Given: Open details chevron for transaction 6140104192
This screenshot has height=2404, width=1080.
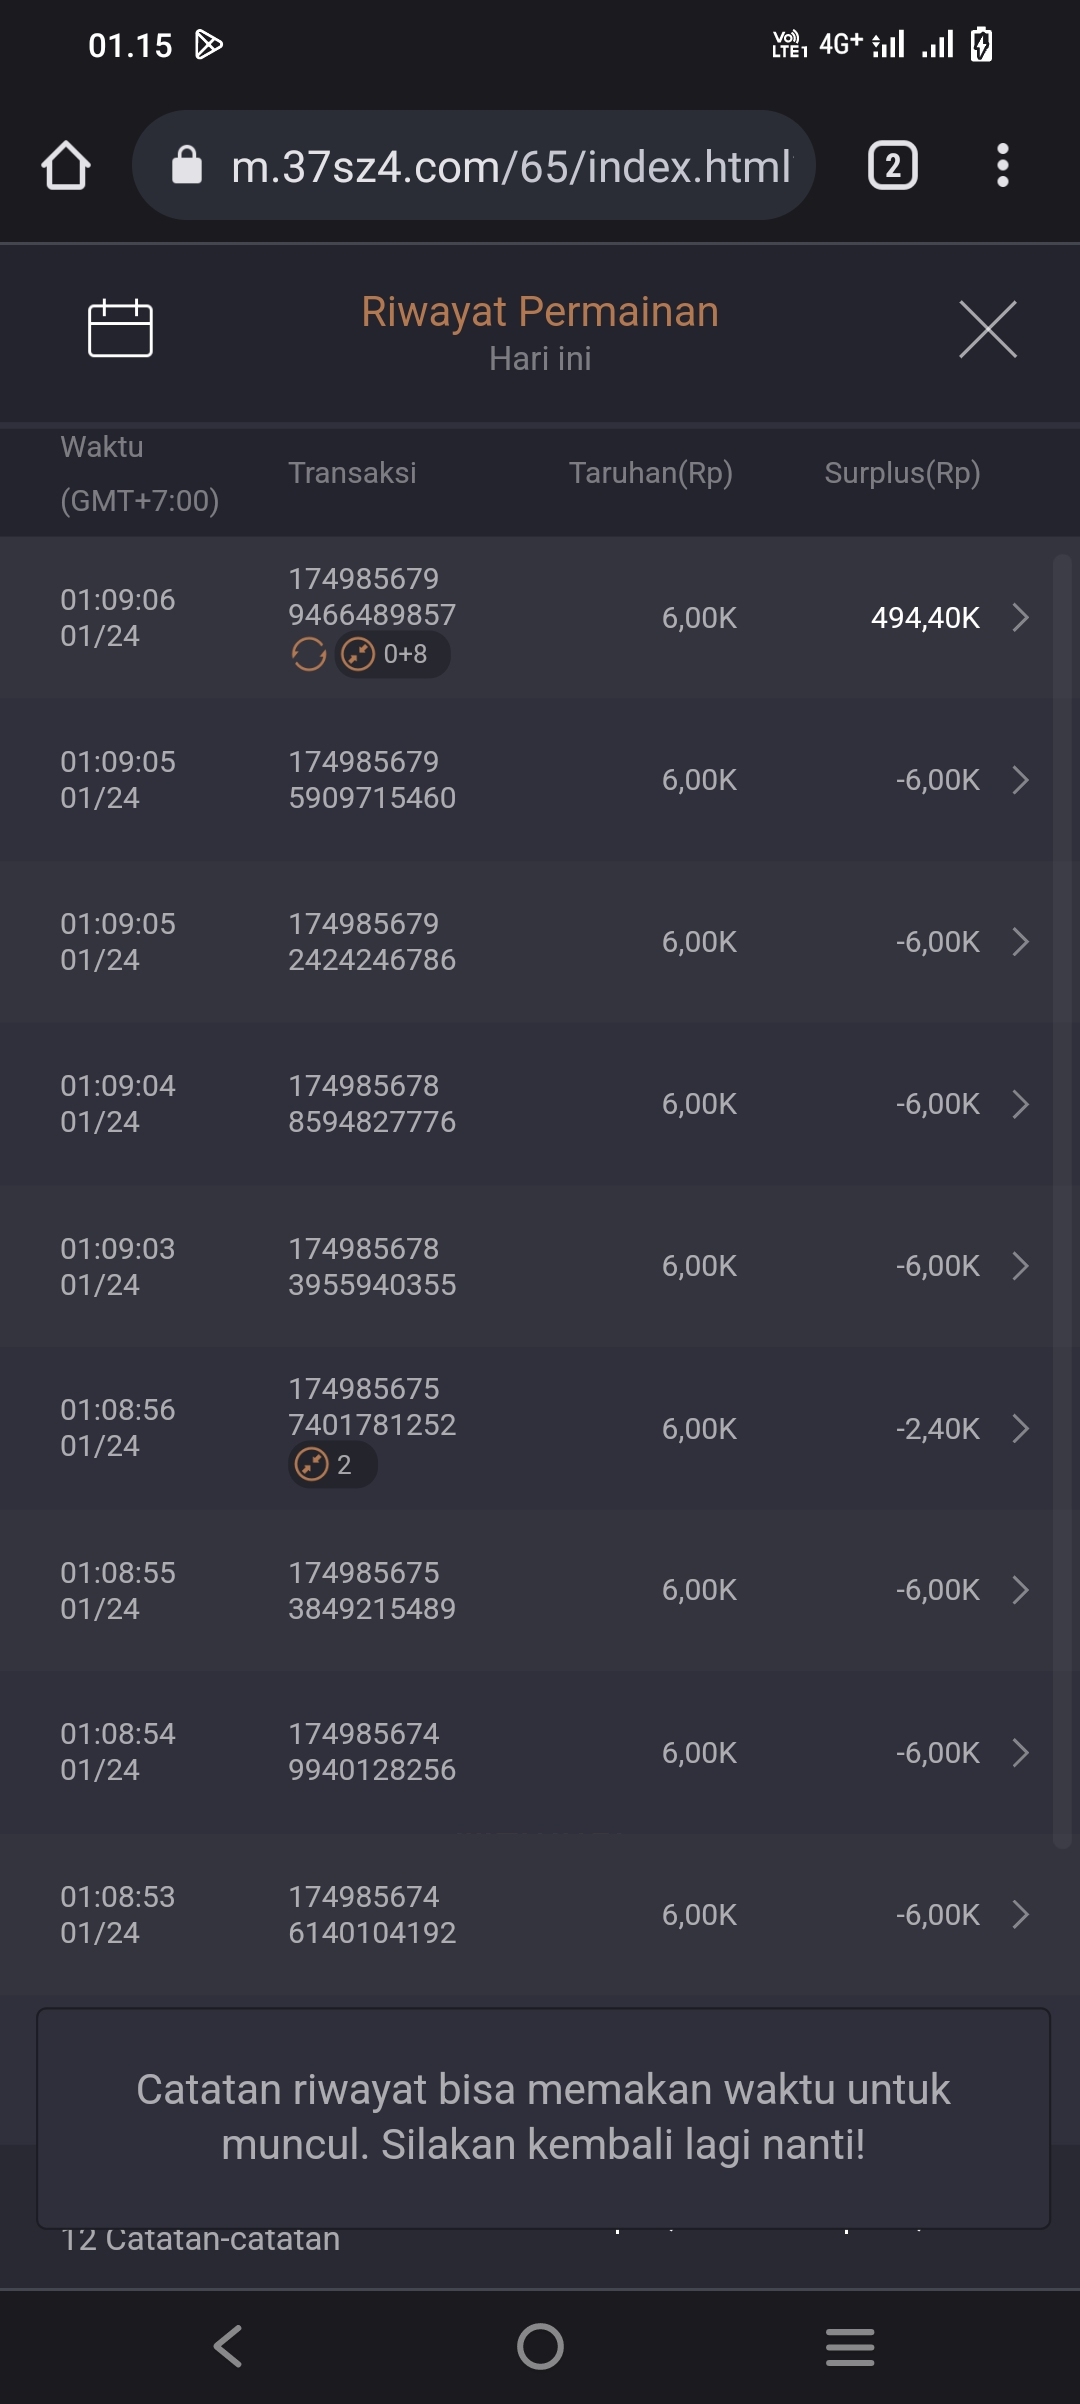Looking at the screenshot, I should (1020, 1914).
